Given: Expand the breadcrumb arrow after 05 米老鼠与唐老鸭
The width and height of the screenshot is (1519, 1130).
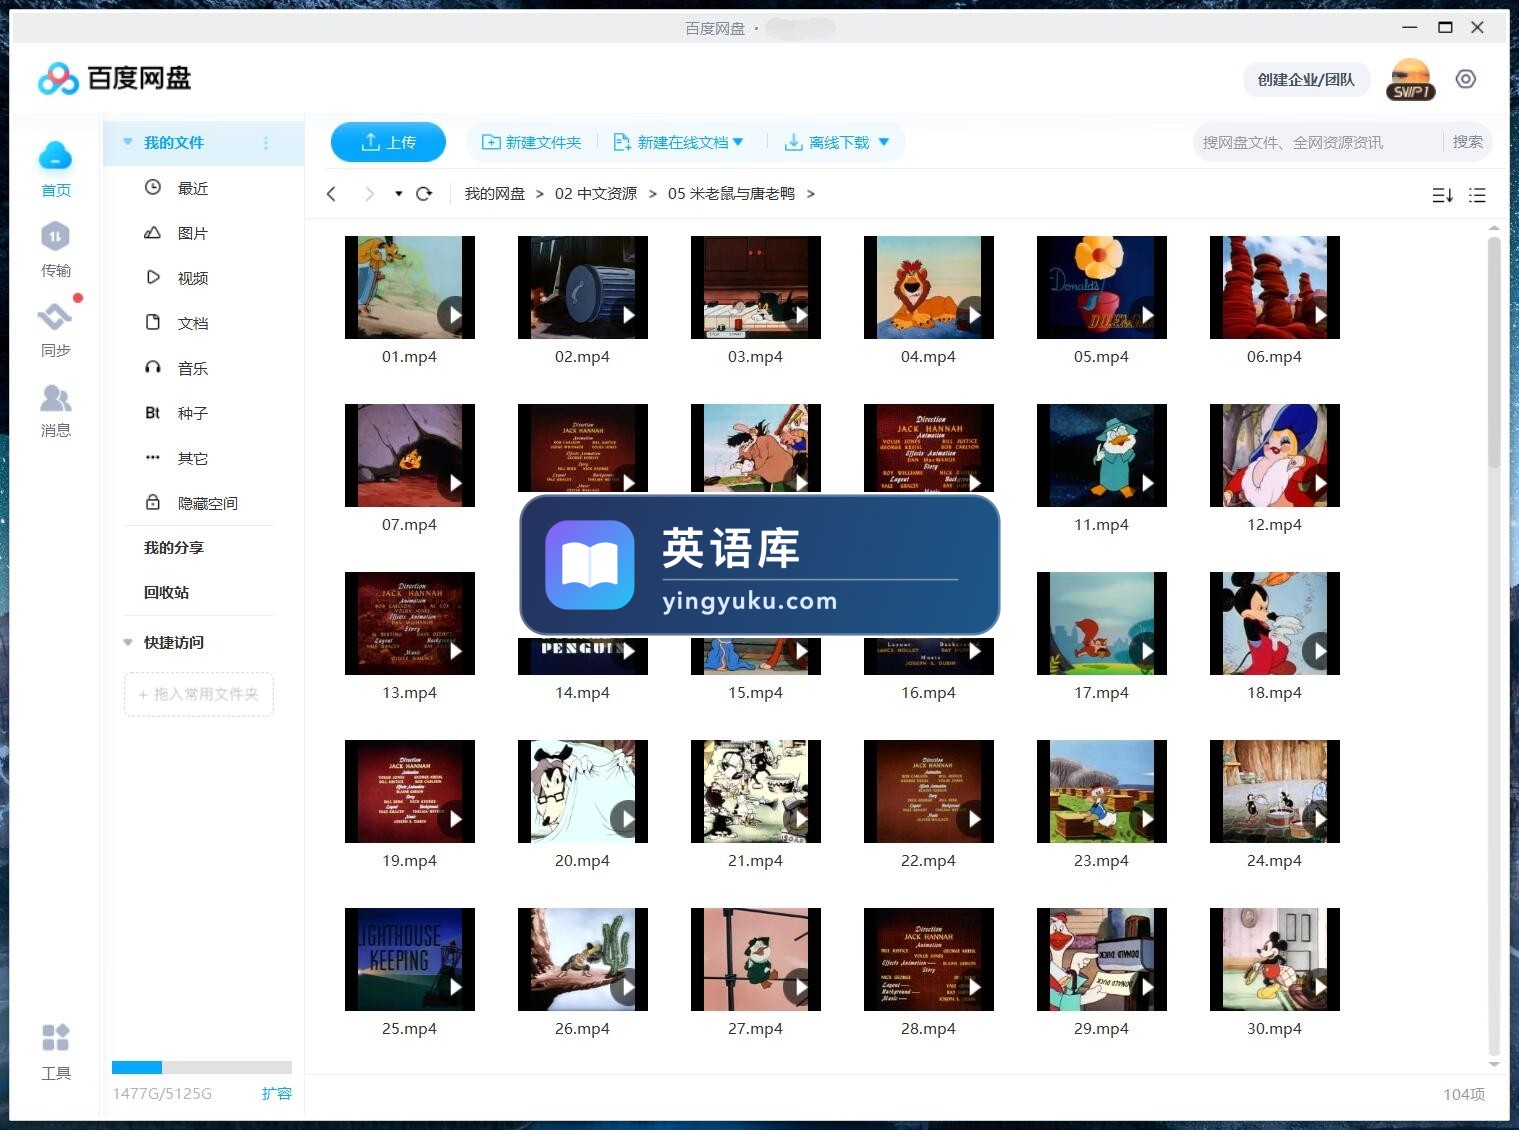Looking at the screenshot, I should tap(811, 194).
